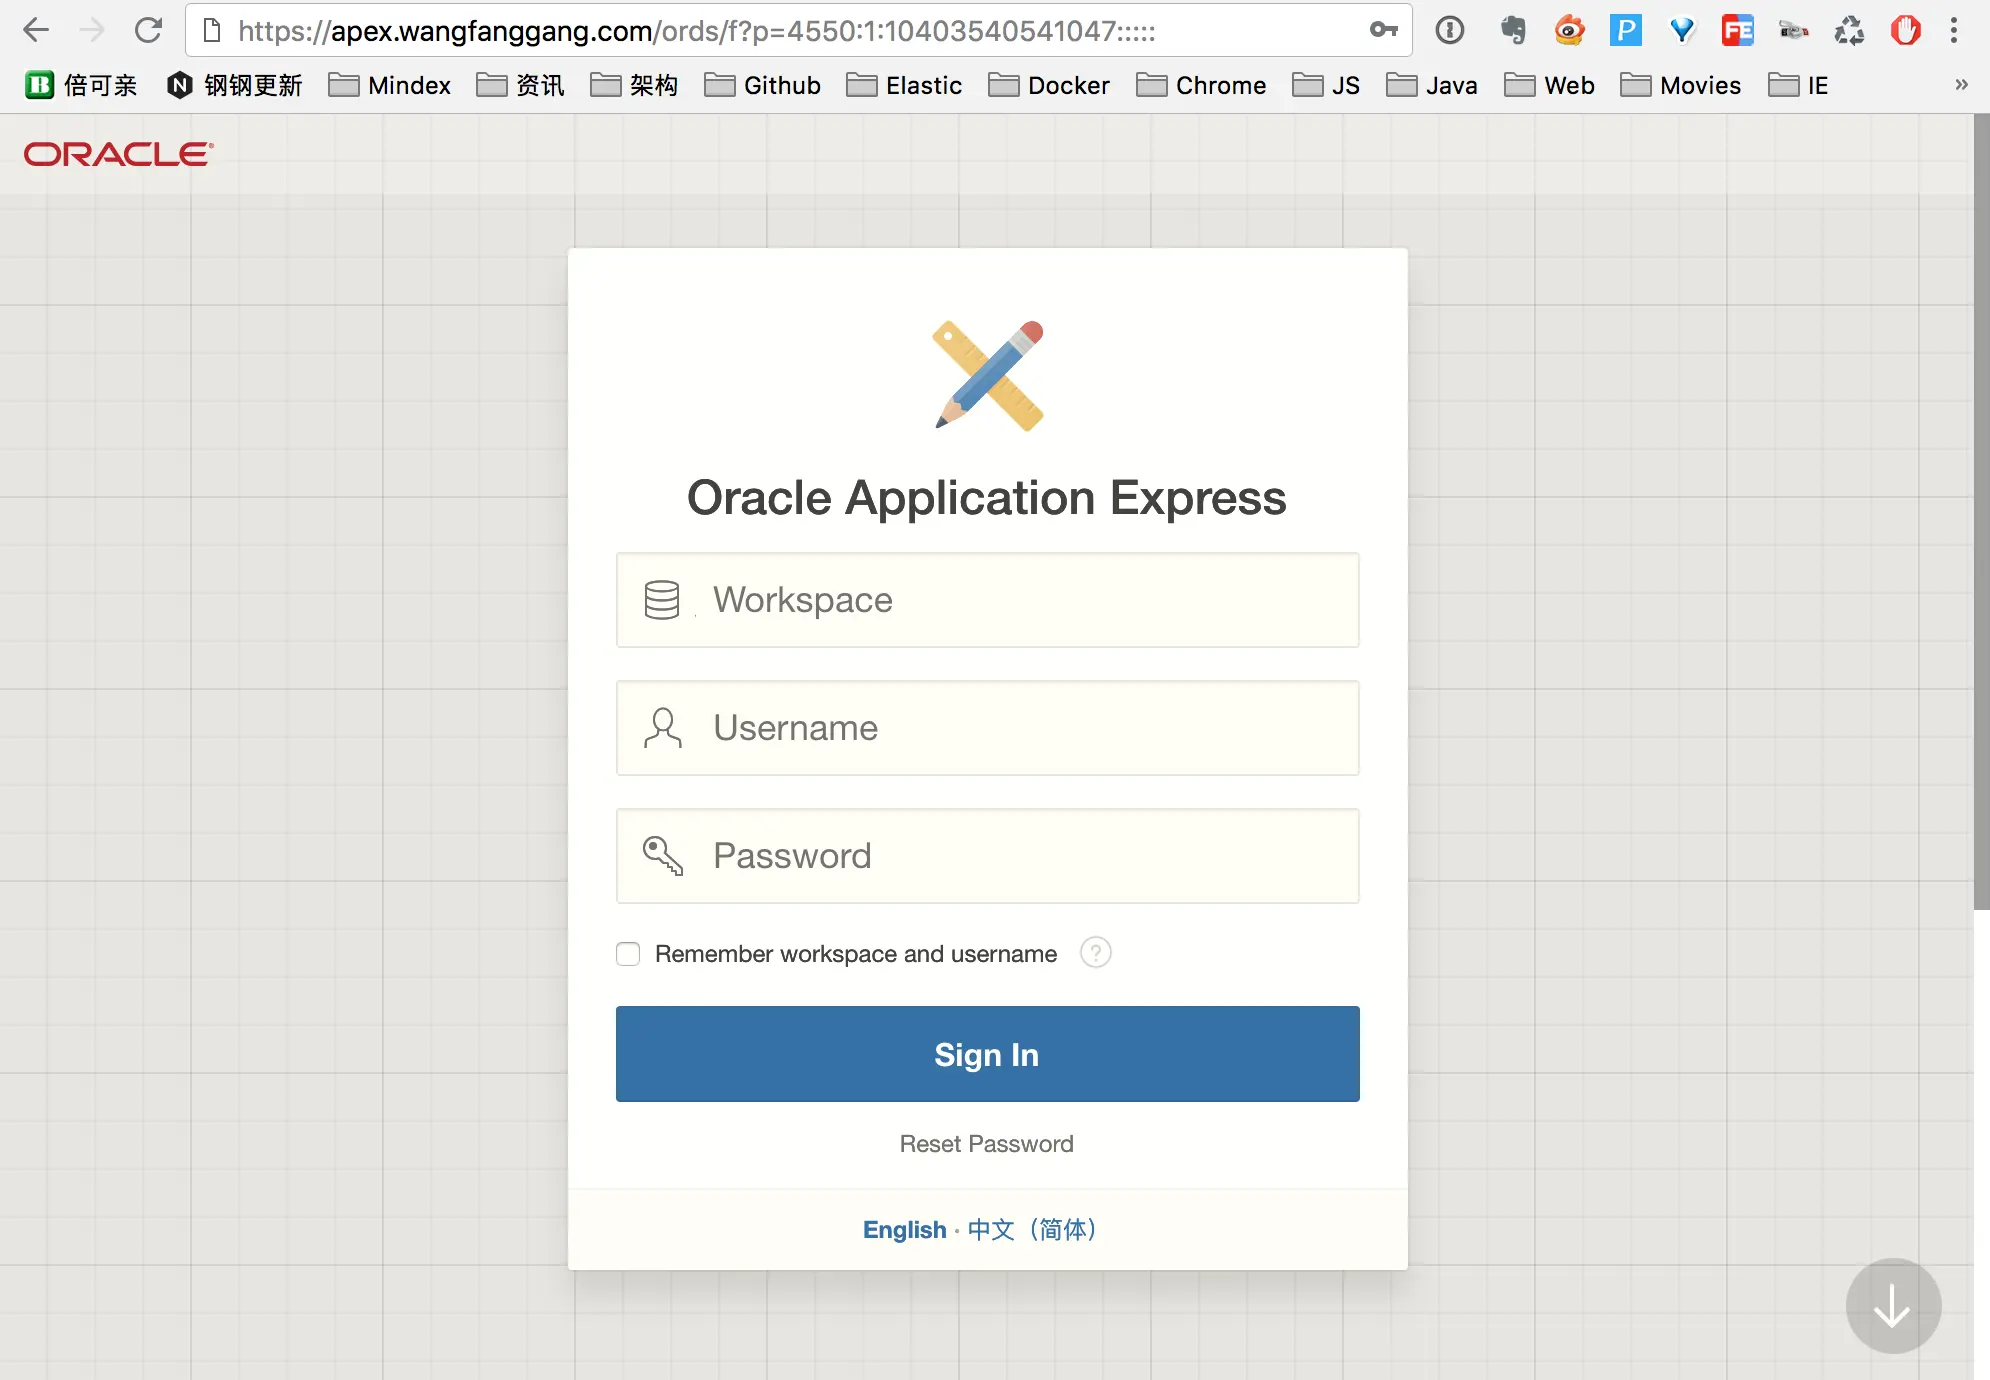The image size is (1990, 1380).
Task: Enable Remember workspace and username checkbox
Action: coord(628,954)
